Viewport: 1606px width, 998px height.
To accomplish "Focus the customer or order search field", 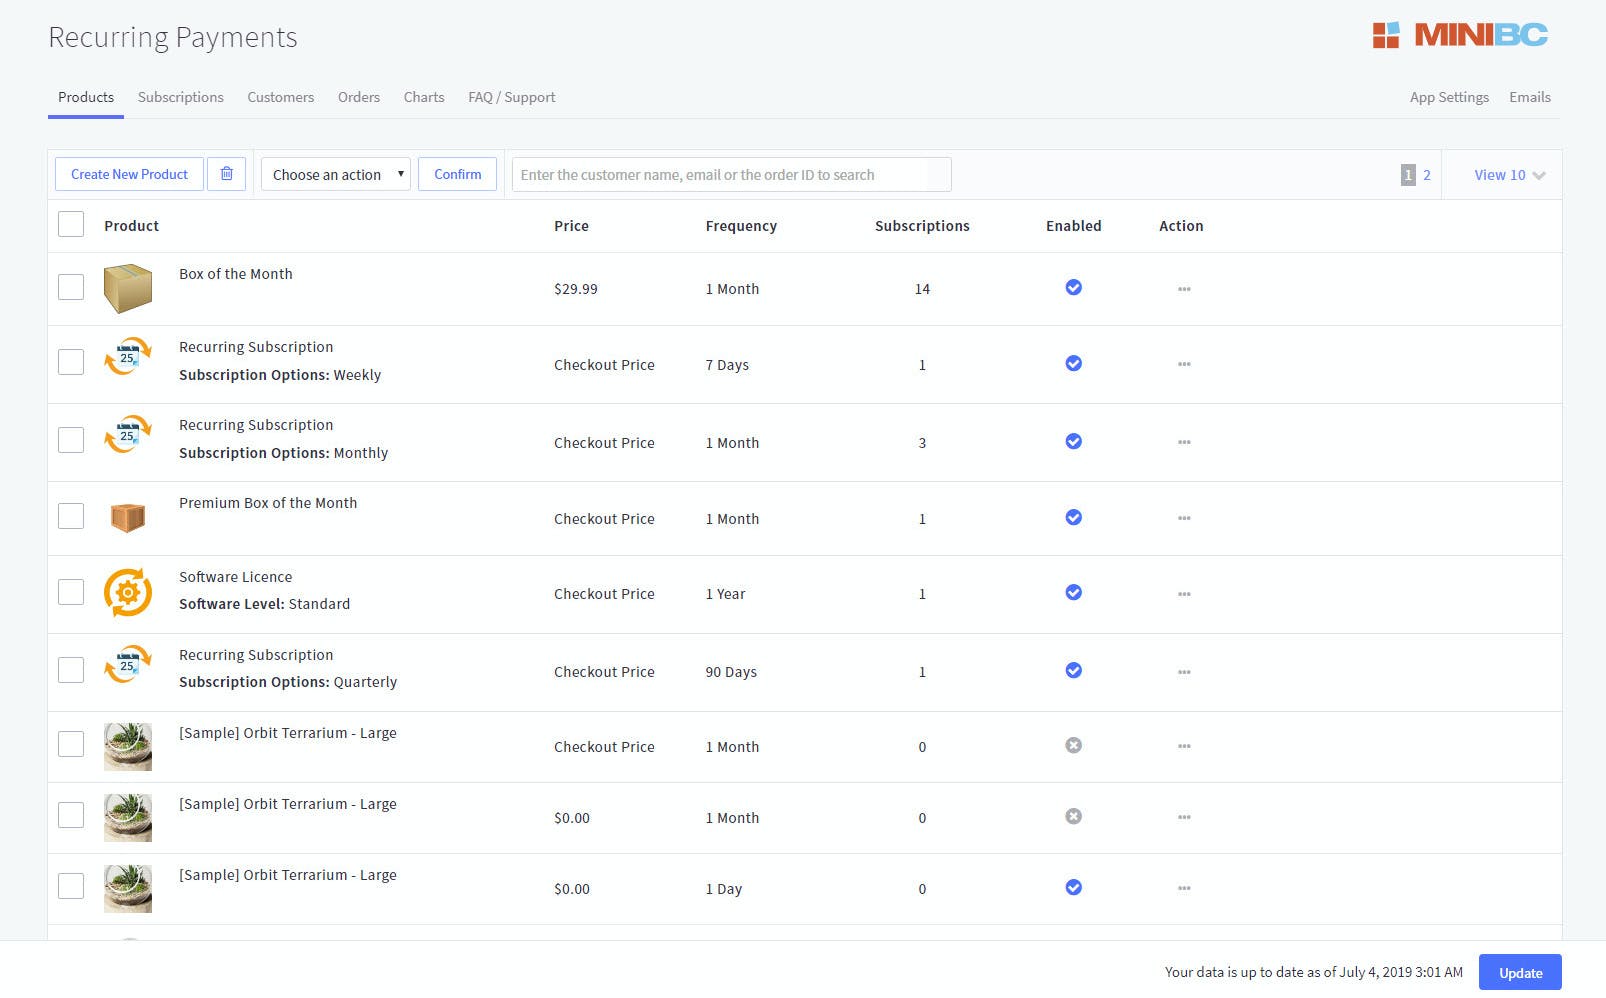I will pos(731,174).
